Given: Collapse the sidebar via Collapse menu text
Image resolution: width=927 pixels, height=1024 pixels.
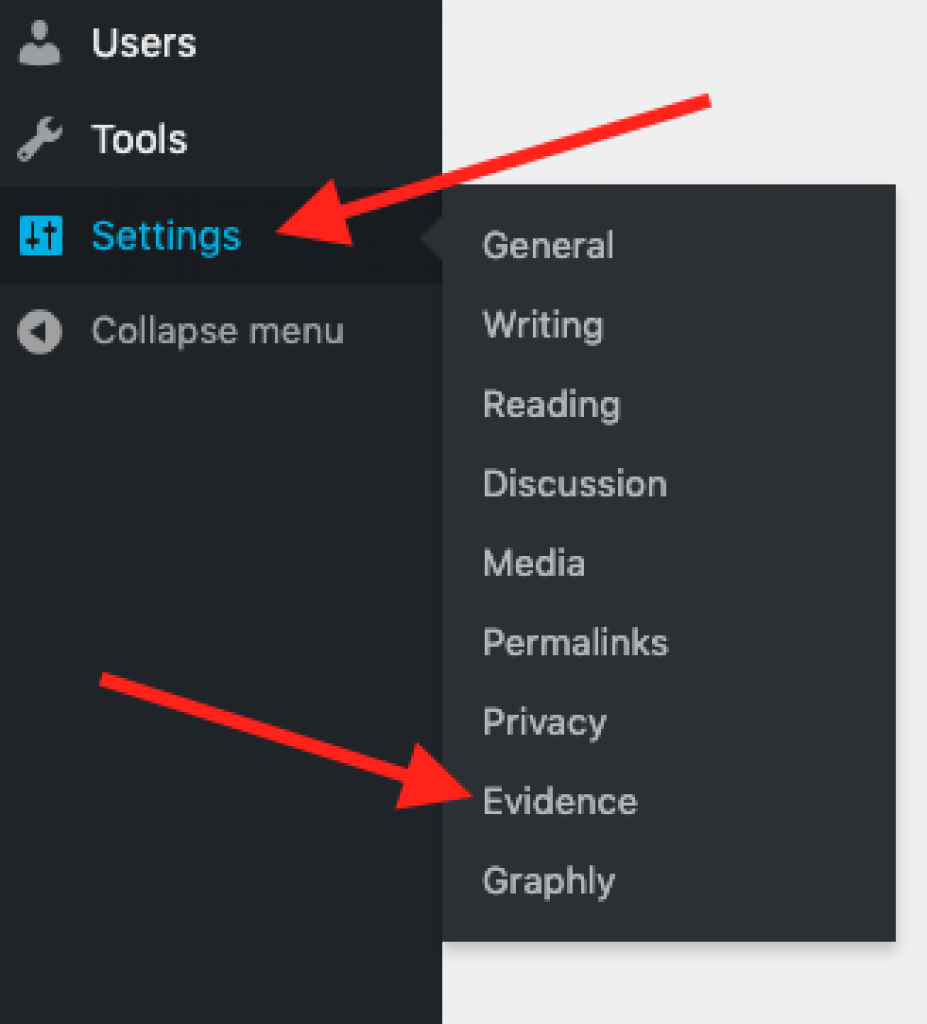Looking at the screenshot, I should click(218, 331).
